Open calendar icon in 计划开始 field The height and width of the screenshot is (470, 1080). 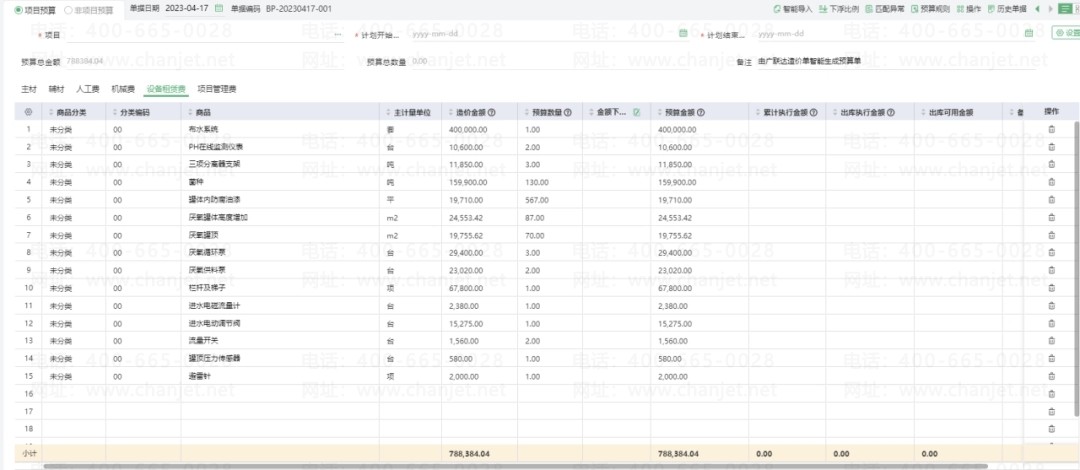pos(683,33)
